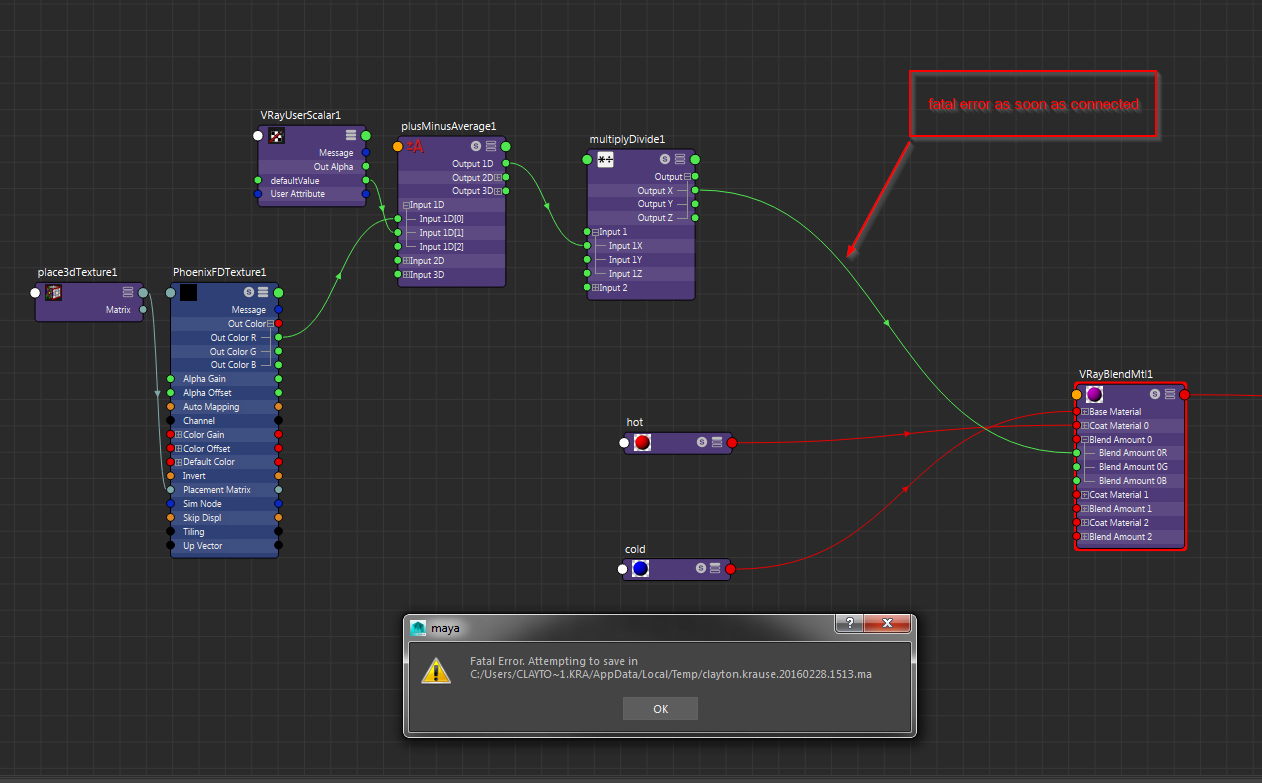1262x783 pixels.
Task: Close the maya fatal error dialog
Action: pos(887,624)
